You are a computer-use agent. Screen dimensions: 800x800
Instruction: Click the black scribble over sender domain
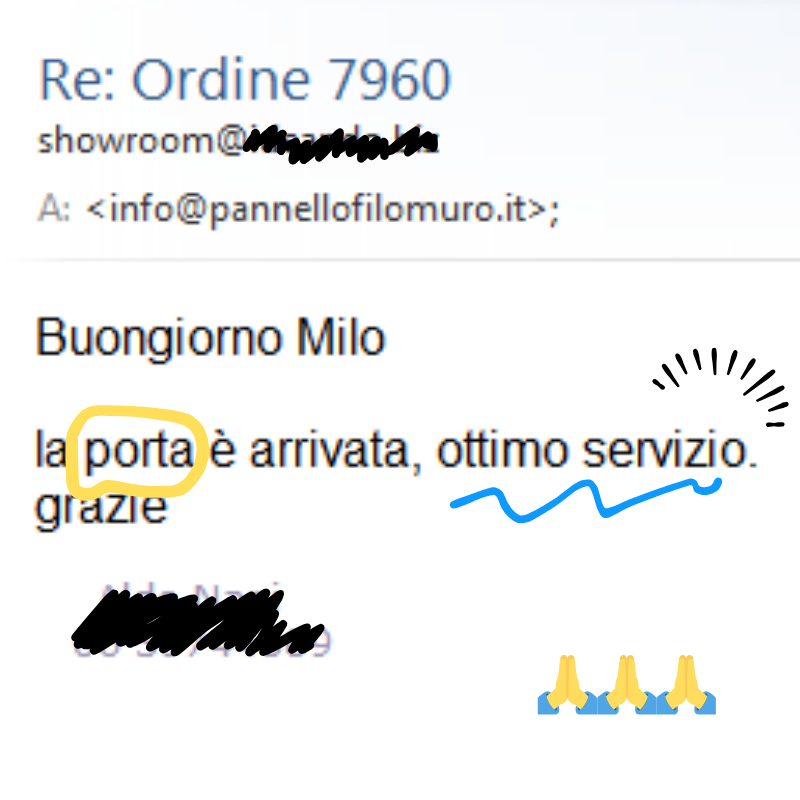[341, 144]
